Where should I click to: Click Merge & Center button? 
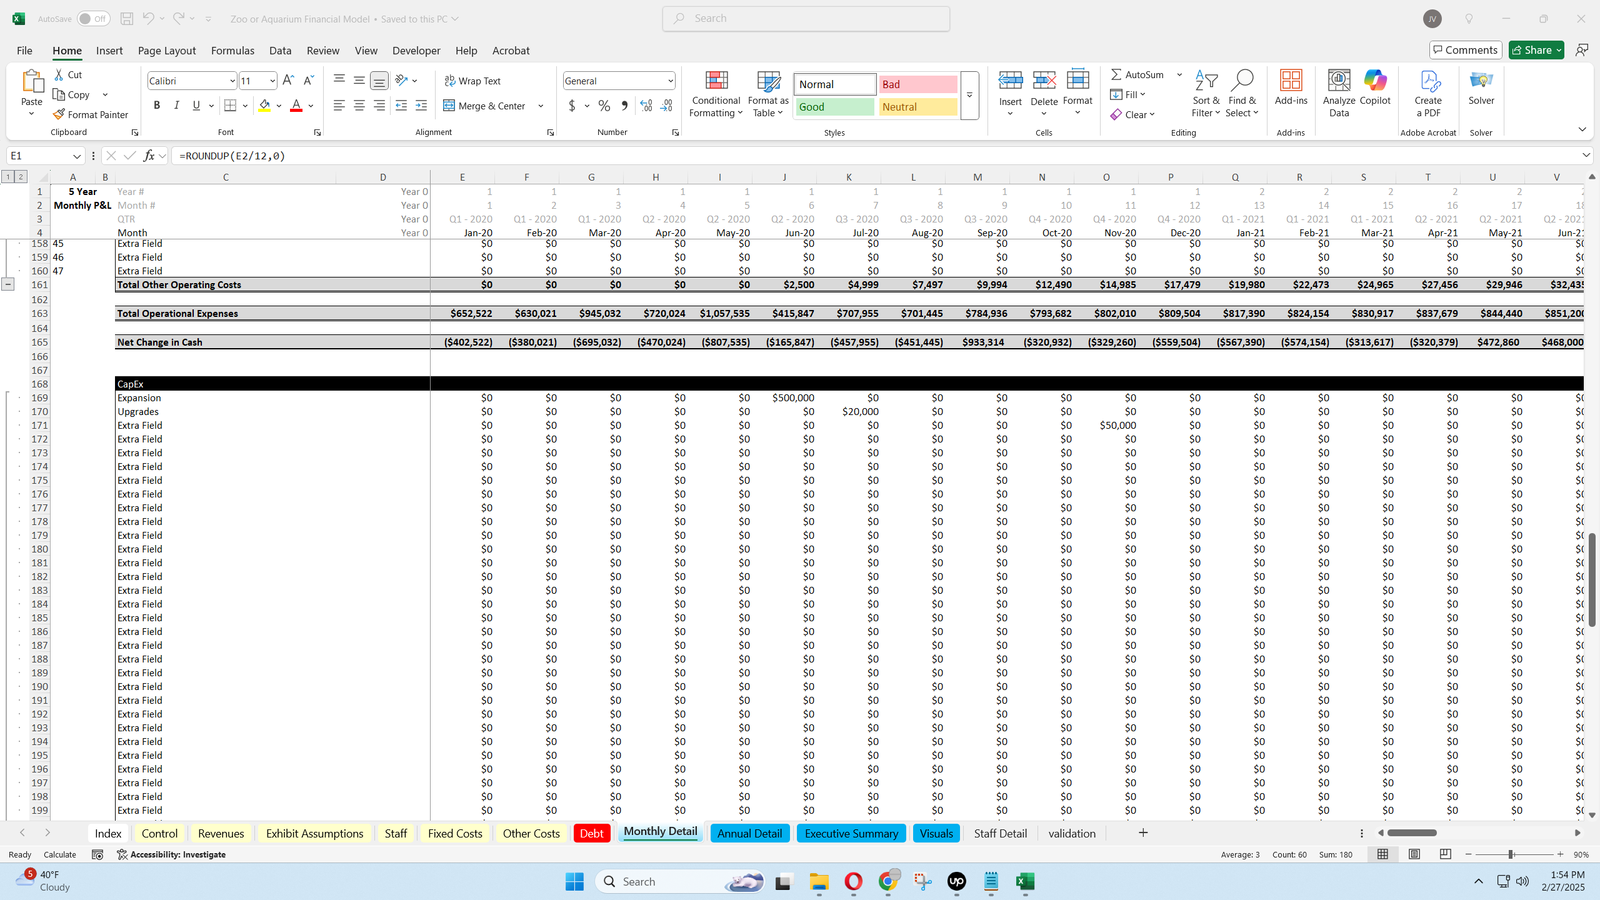[x=485, y=106]
